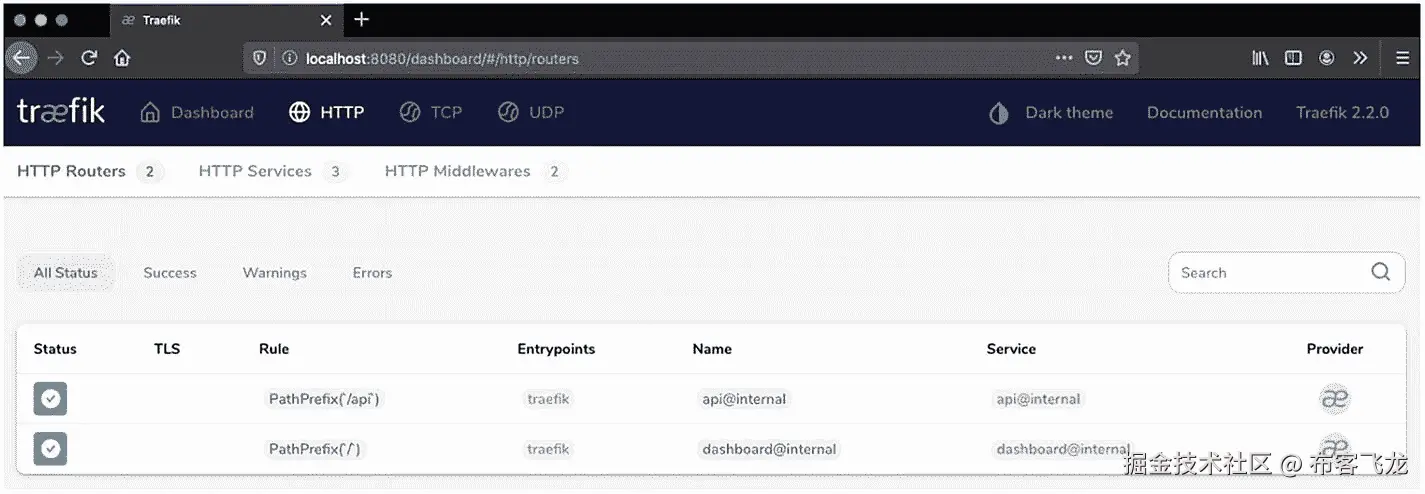
Task: Reload the page with the refresh icon
Action: [89, 58]
